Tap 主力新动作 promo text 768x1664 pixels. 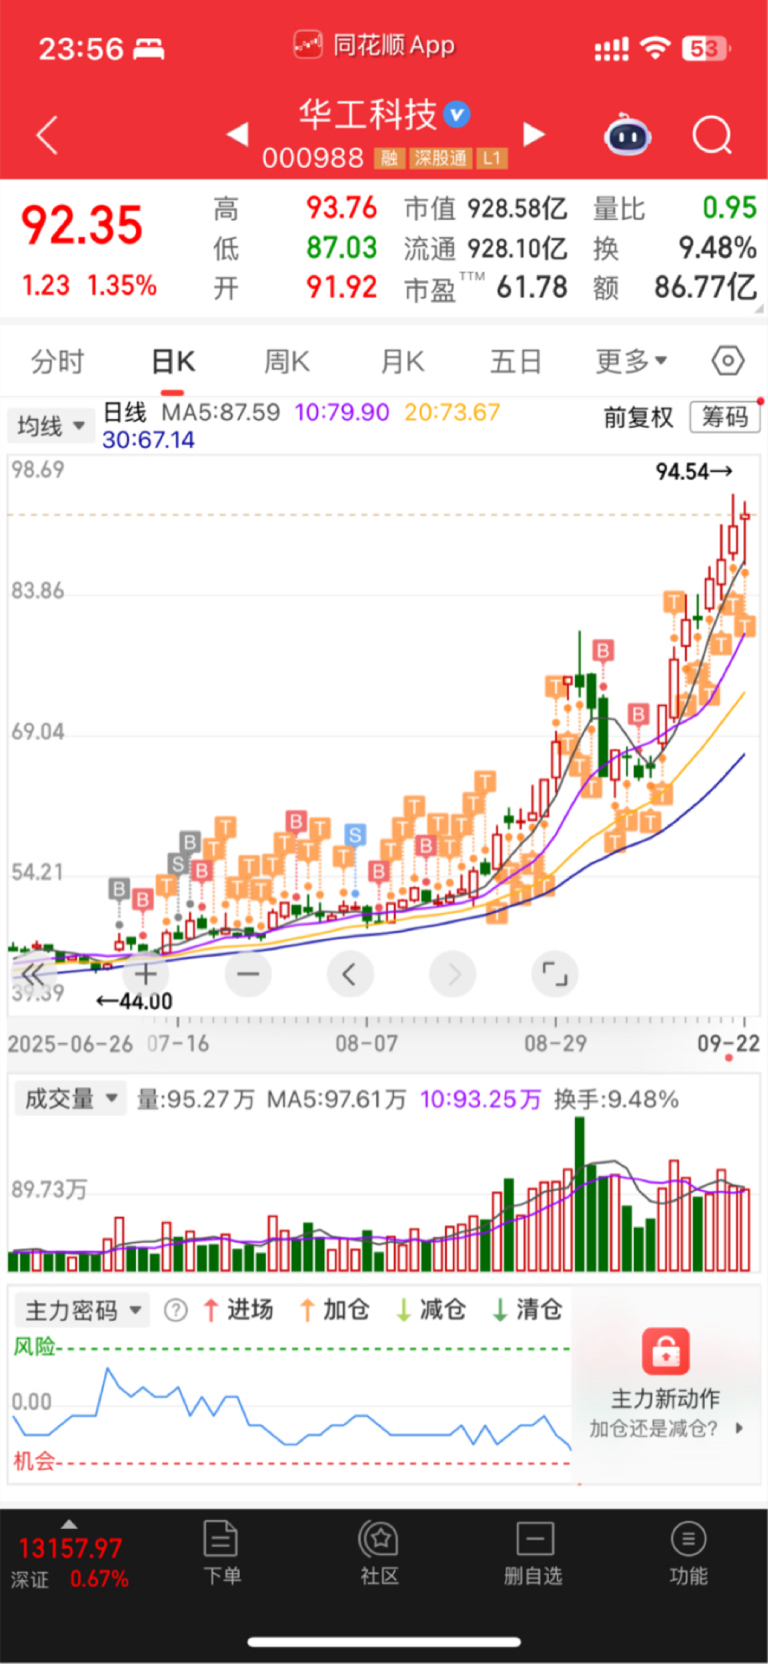click(666, 1398)
